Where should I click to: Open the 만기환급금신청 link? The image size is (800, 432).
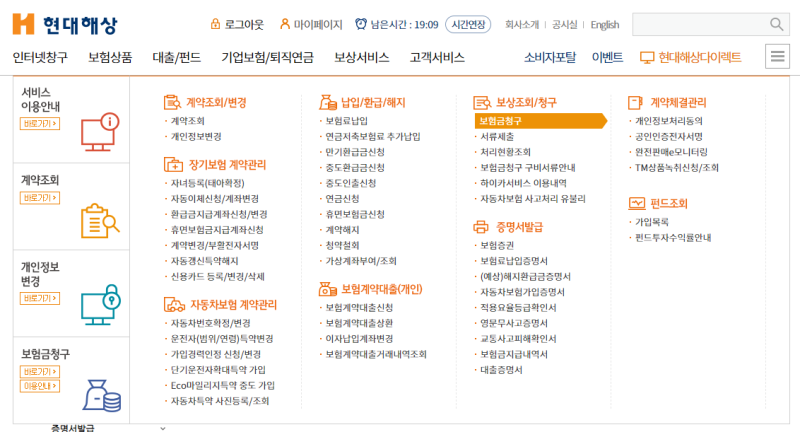tap(355, 152)
